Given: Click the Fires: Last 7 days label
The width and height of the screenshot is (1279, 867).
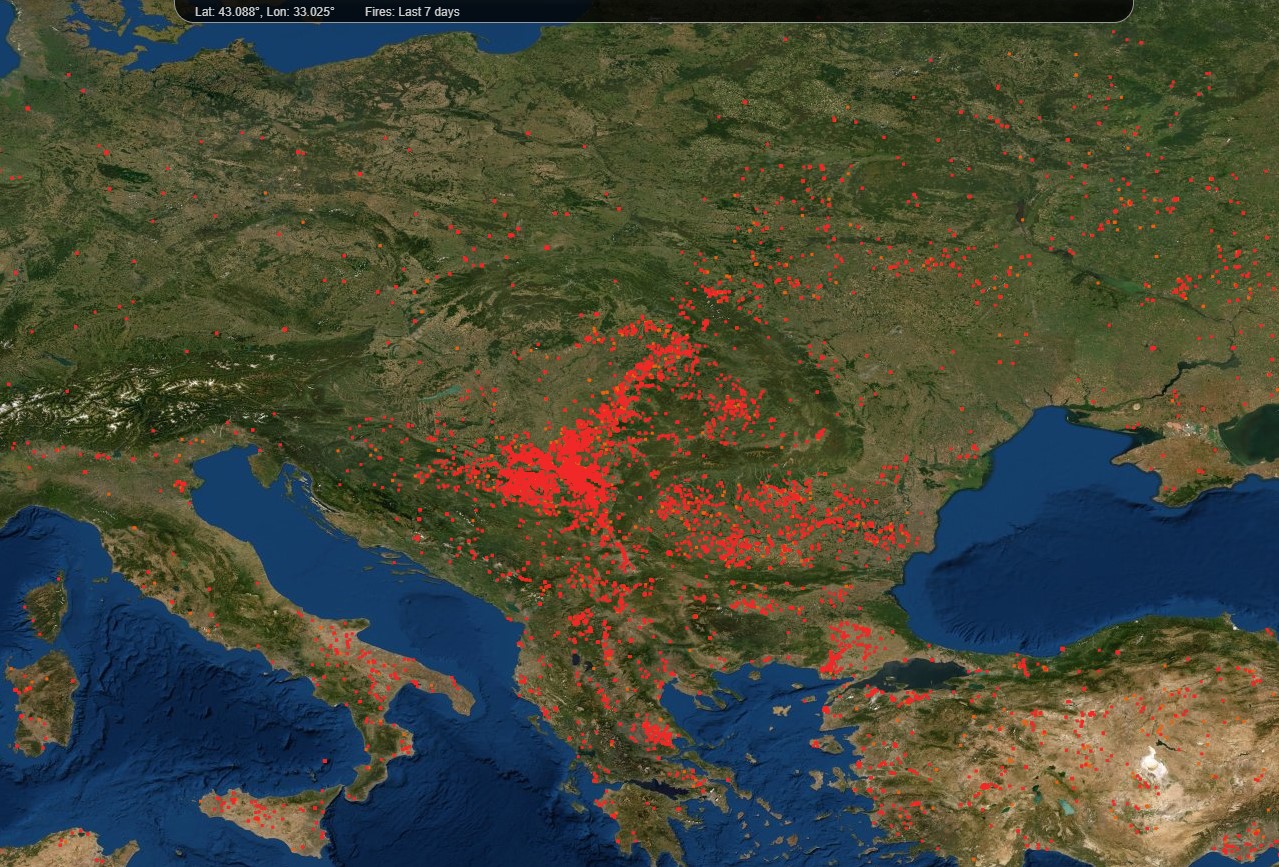Looking at the screenshot, I should point(412,12).
